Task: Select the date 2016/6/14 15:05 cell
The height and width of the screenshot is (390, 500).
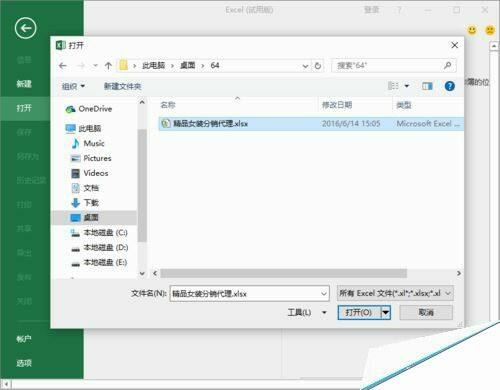Action: pos(351,124)
